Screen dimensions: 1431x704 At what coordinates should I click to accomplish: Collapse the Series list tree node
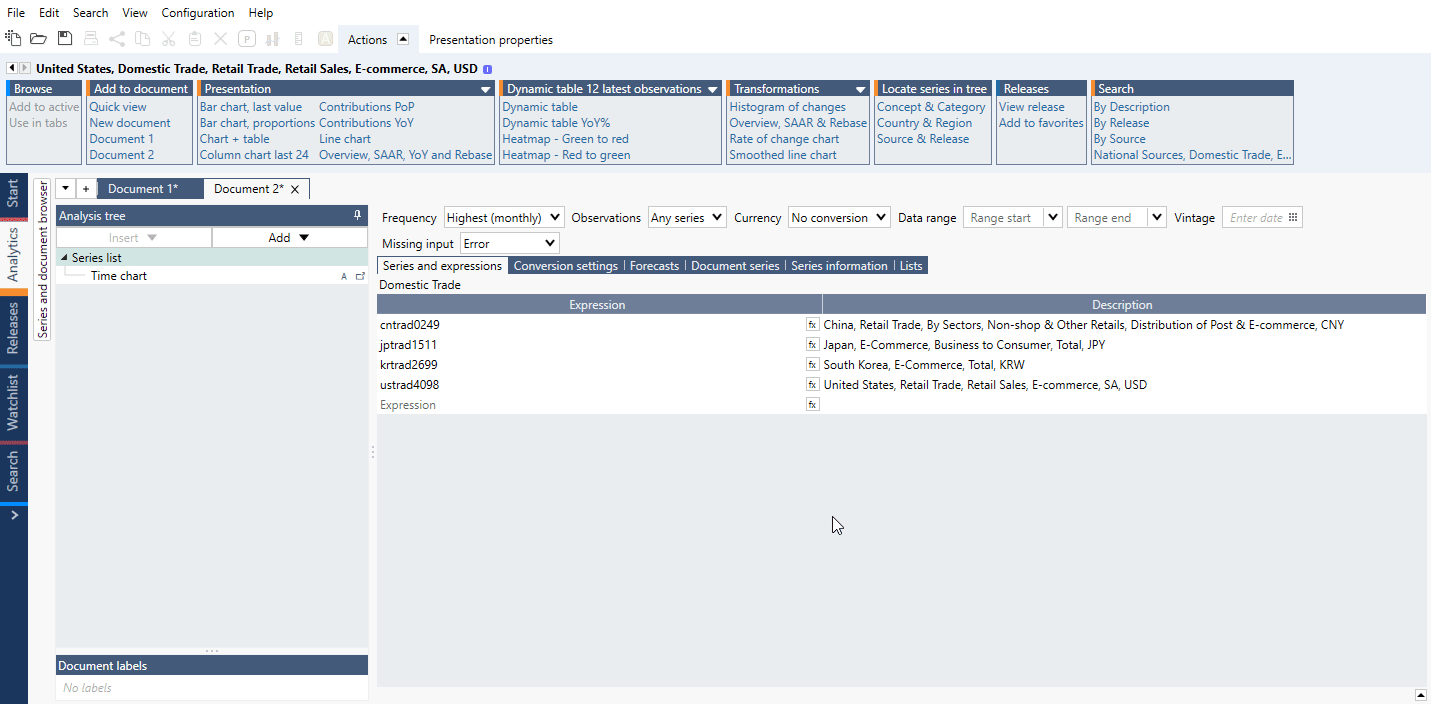click(65, 258)
